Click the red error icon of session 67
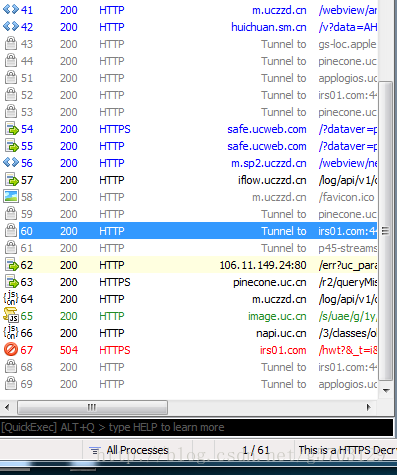The height and width of the screenshot is (475, 397). tap(11, 350)
